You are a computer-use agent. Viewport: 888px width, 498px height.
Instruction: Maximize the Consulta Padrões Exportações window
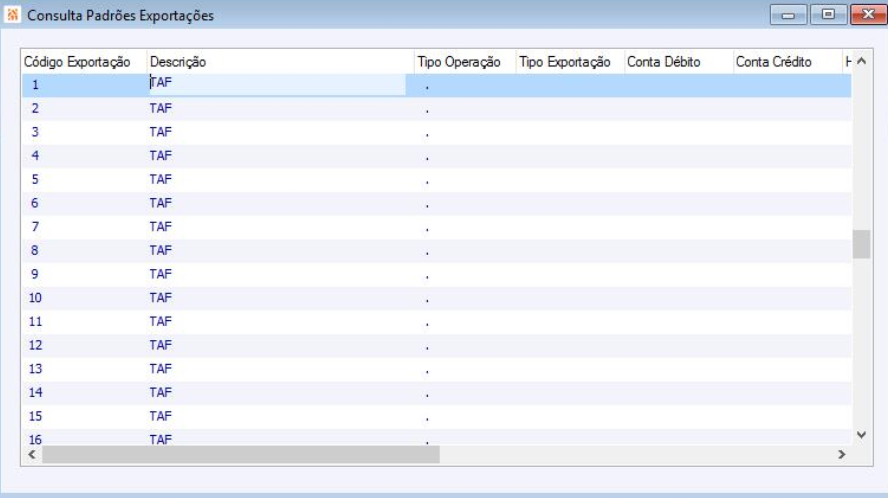point(829,15)
